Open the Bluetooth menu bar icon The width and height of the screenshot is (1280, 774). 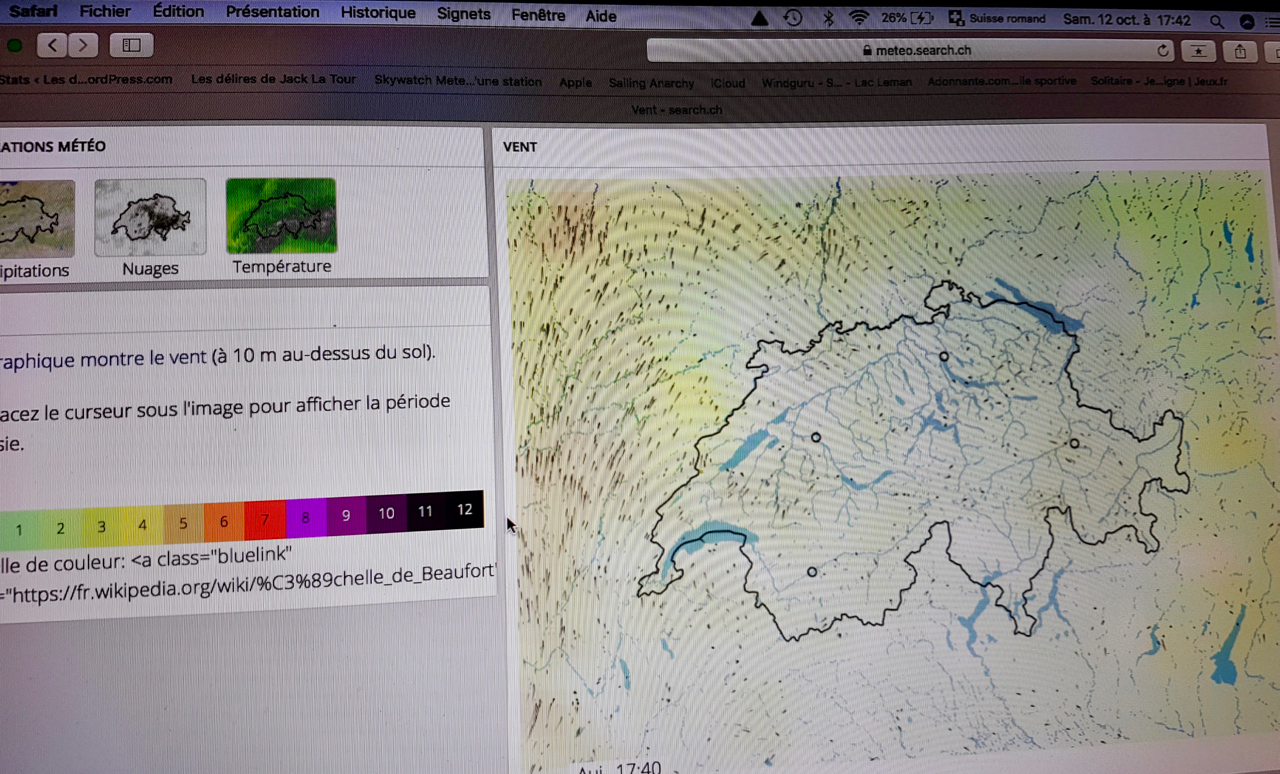[827, 18]
